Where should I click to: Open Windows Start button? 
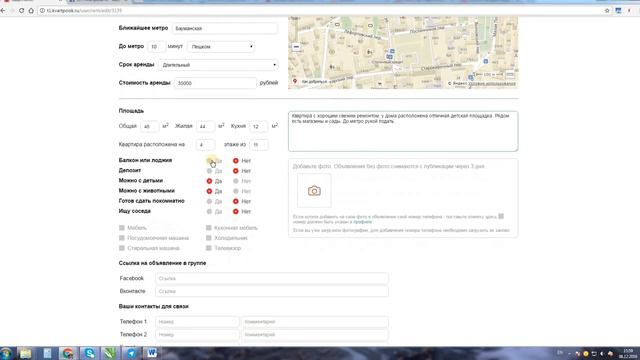click(x=6, y=353)
